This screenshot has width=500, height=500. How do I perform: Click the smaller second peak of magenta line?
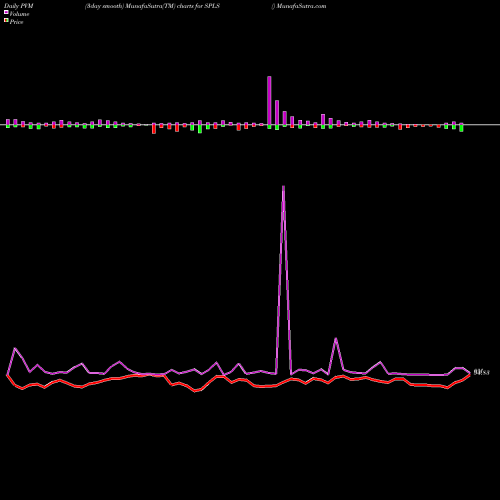pos(336,339)
